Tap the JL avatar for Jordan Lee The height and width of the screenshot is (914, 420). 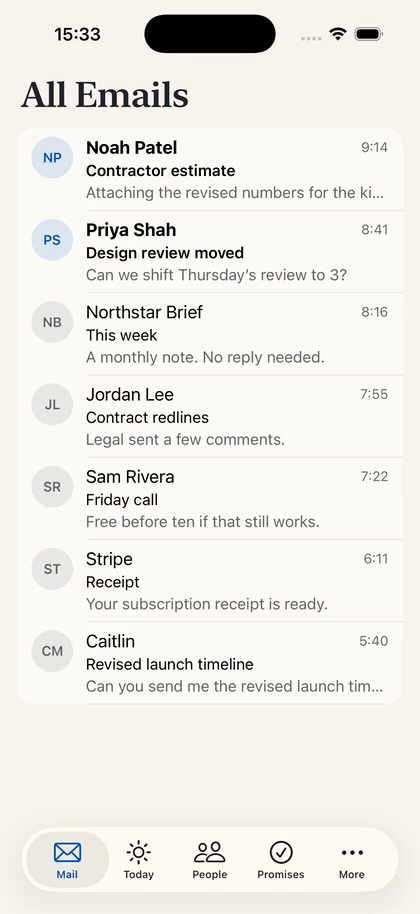pos(52,404)
